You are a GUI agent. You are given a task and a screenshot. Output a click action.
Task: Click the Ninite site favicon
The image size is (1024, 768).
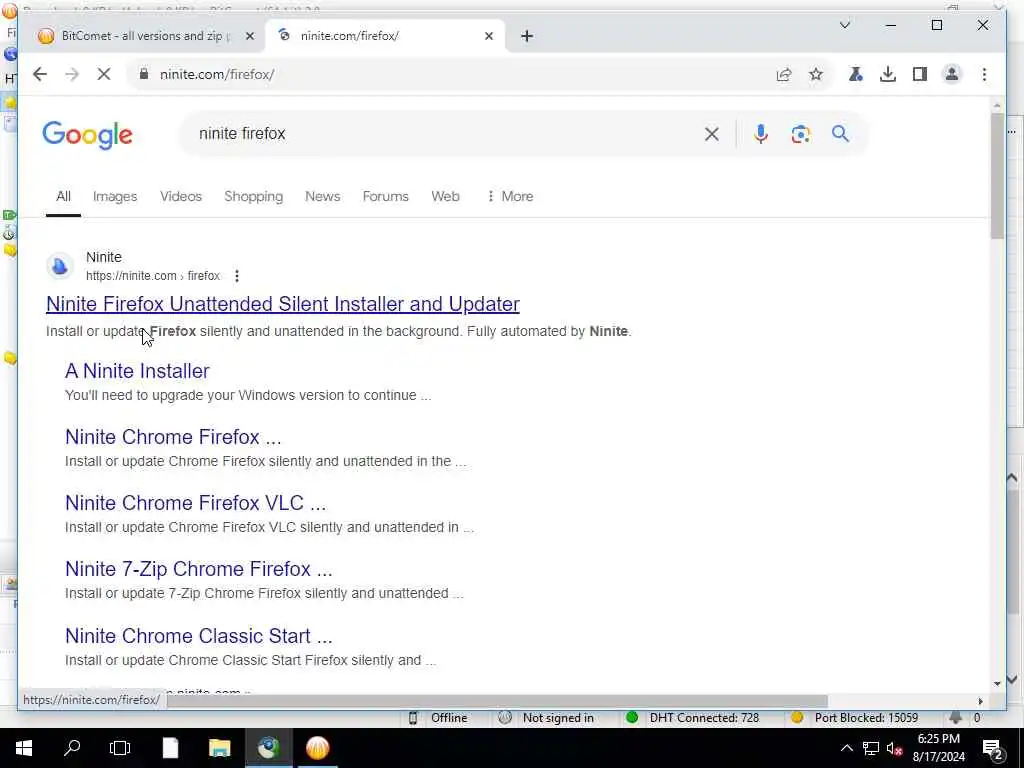[59, 266]
